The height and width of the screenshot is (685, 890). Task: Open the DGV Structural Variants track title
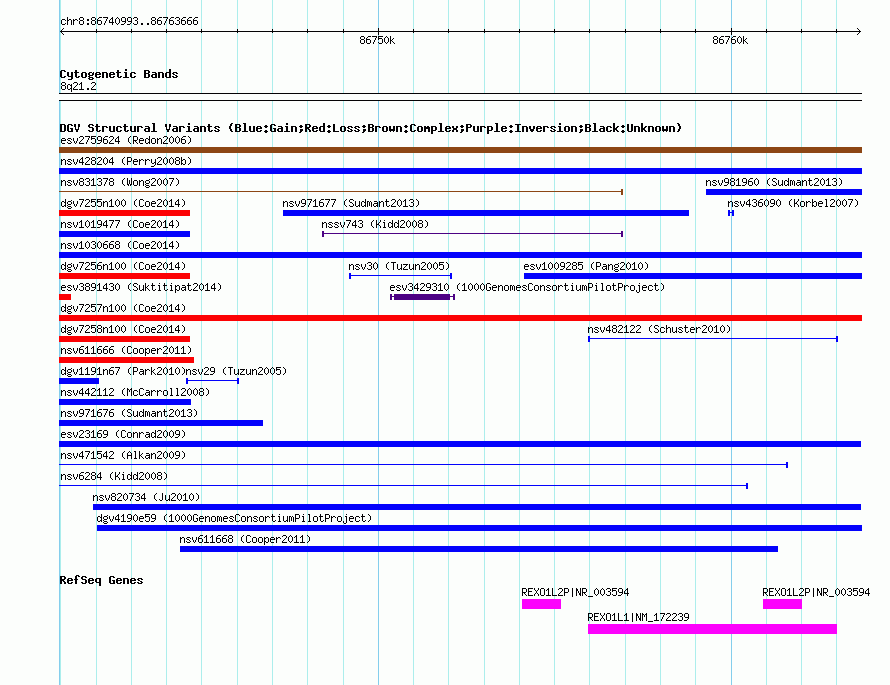pos(370,128)
